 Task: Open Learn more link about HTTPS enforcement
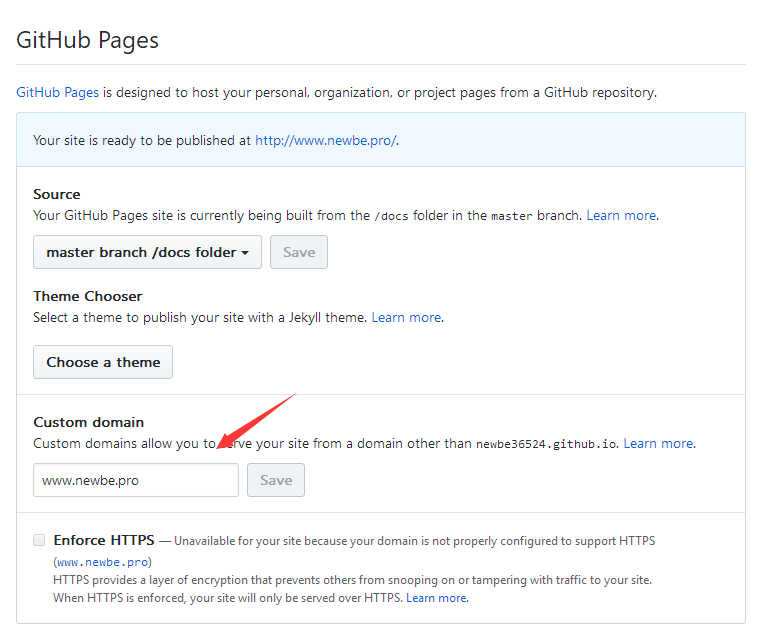pyautogui.click(x=437, y=598)
